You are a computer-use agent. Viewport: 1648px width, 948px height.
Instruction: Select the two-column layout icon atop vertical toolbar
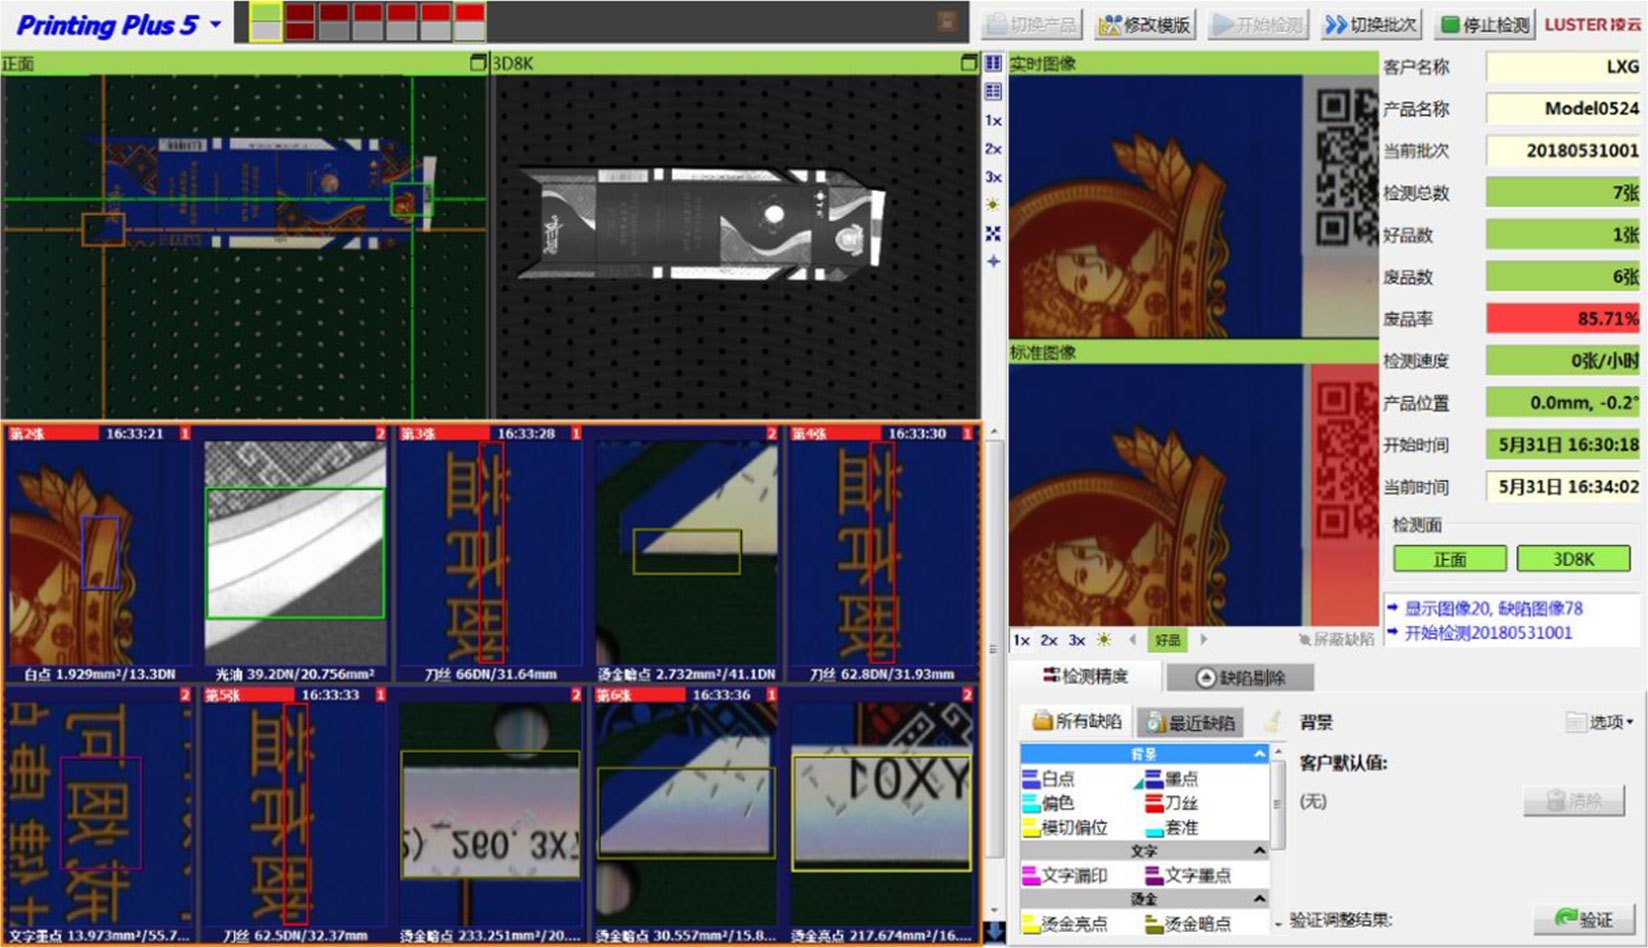click(x=993, y=63)
